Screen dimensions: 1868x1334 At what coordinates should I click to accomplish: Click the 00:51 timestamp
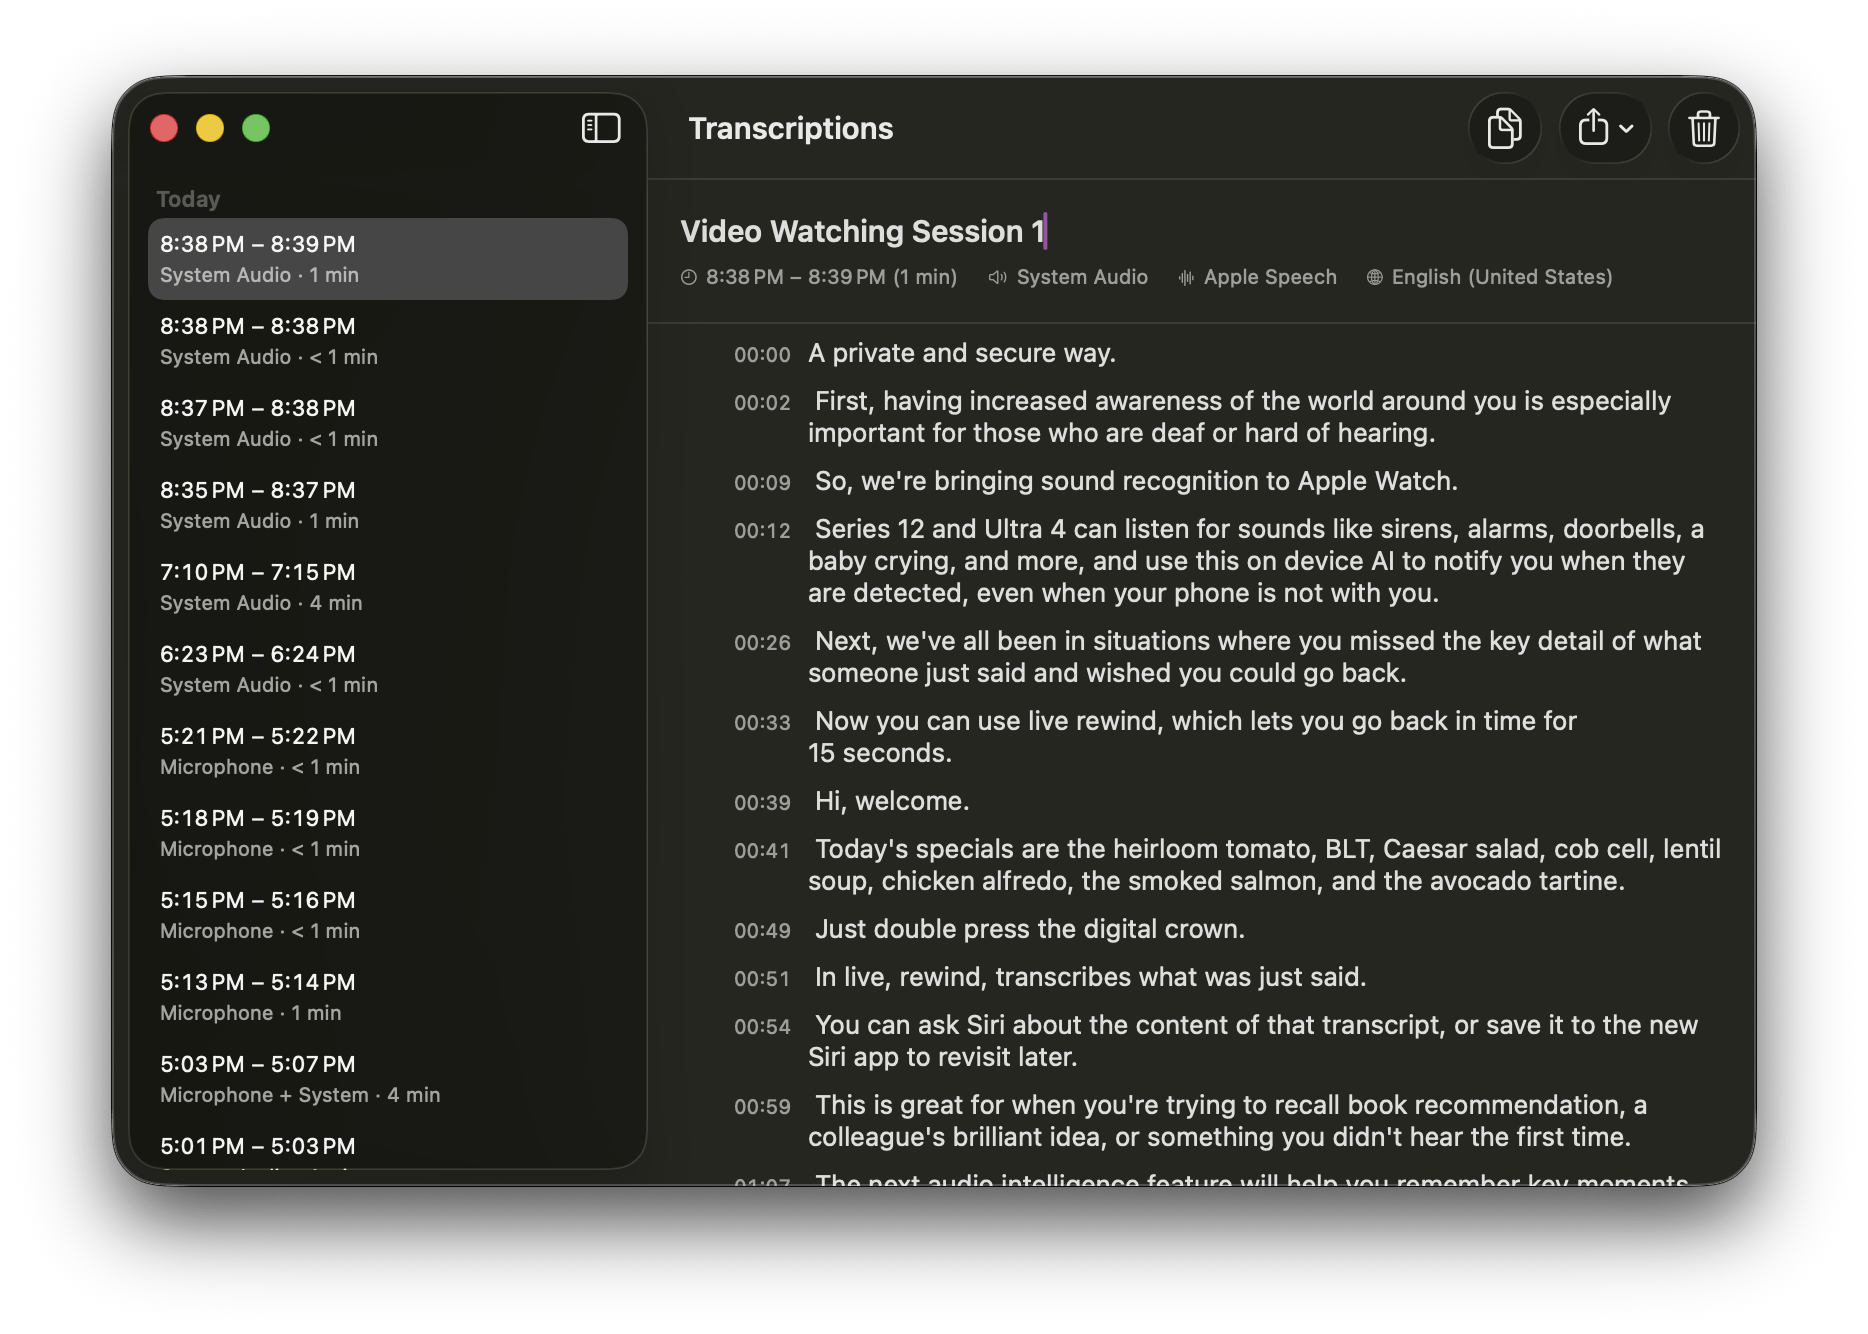click(x=762, y=979)
